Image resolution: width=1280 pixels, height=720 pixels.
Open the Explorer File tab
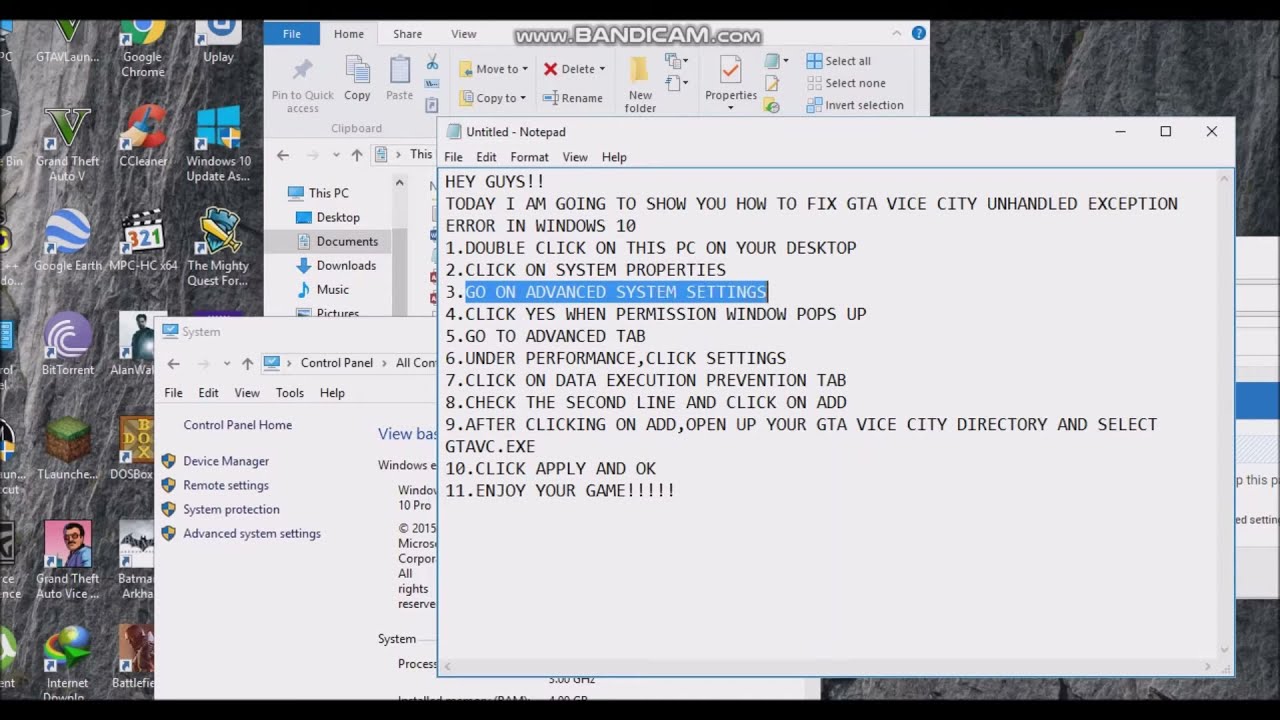click(x=292, y=34)
